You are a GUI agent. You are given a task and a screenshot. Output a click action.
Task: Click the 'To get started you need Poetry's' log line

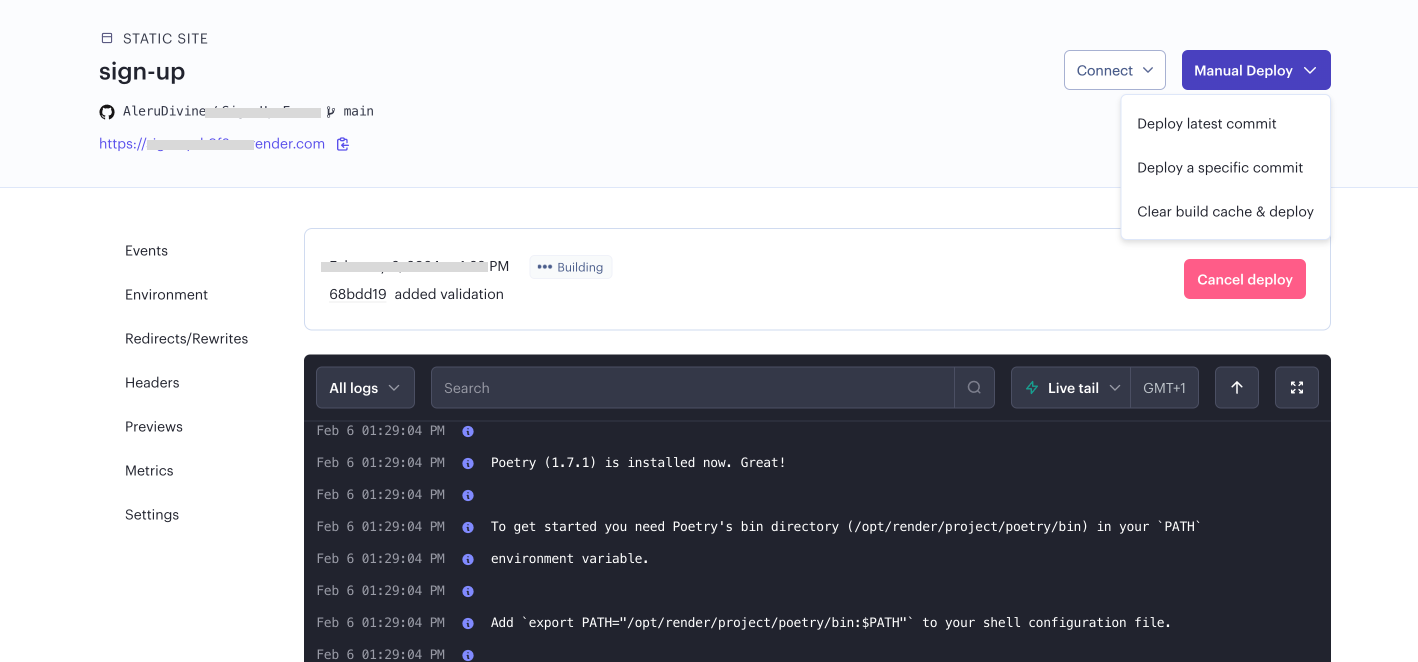click(845, 527)
